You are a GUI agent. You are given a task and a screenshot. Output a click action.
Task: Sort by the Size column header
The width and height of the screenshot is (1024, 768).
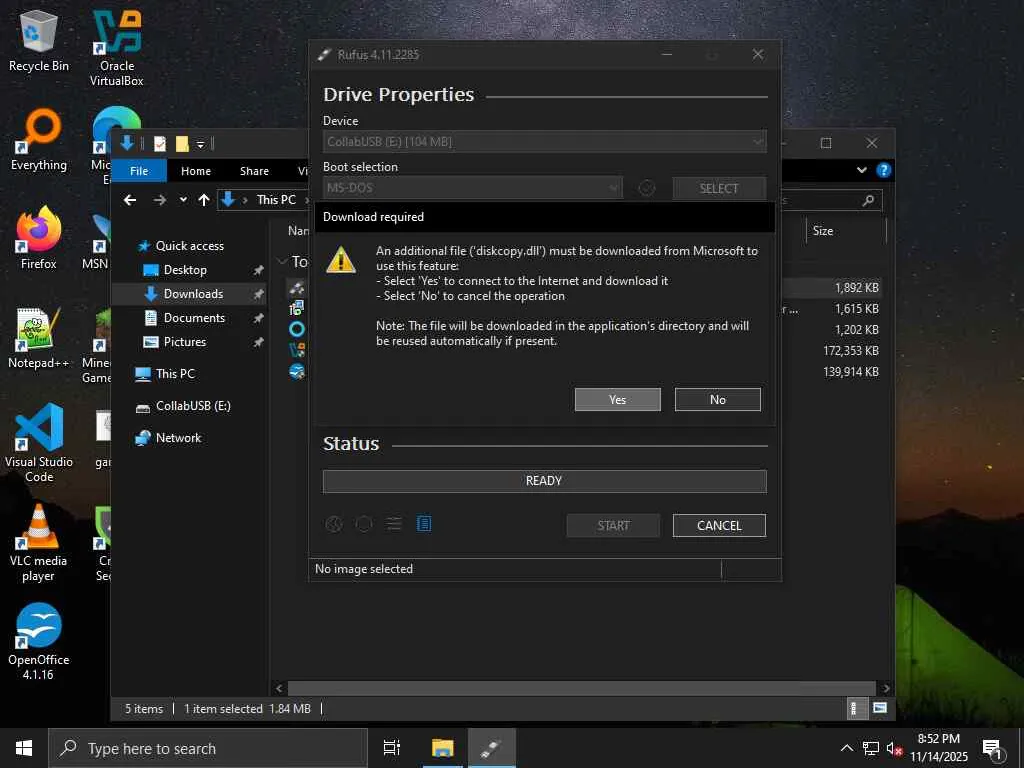(846, 231)
